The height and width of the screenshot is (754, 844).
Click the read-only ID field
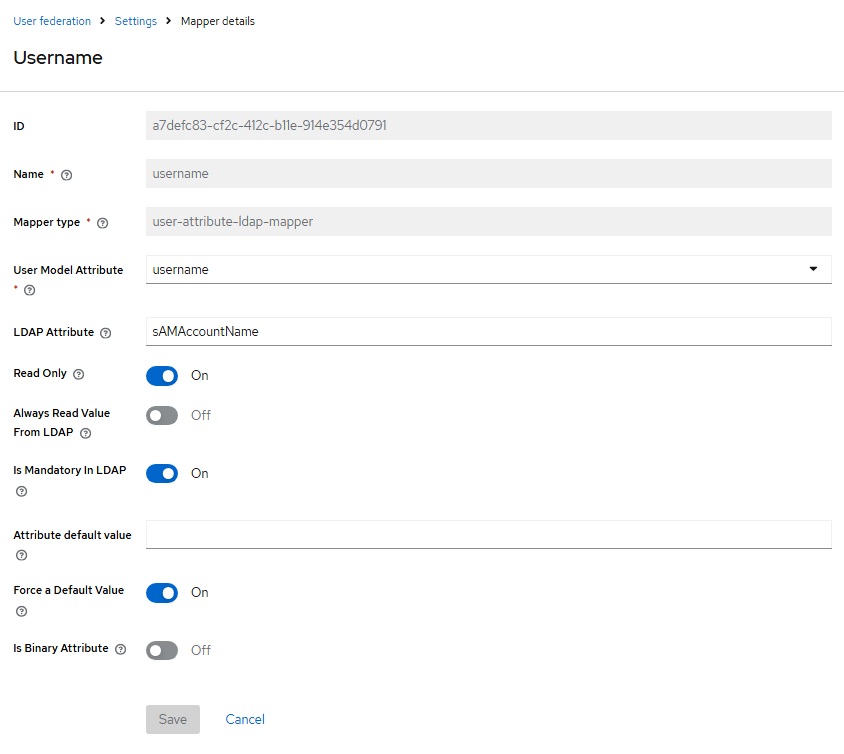(x=489, y=125)
